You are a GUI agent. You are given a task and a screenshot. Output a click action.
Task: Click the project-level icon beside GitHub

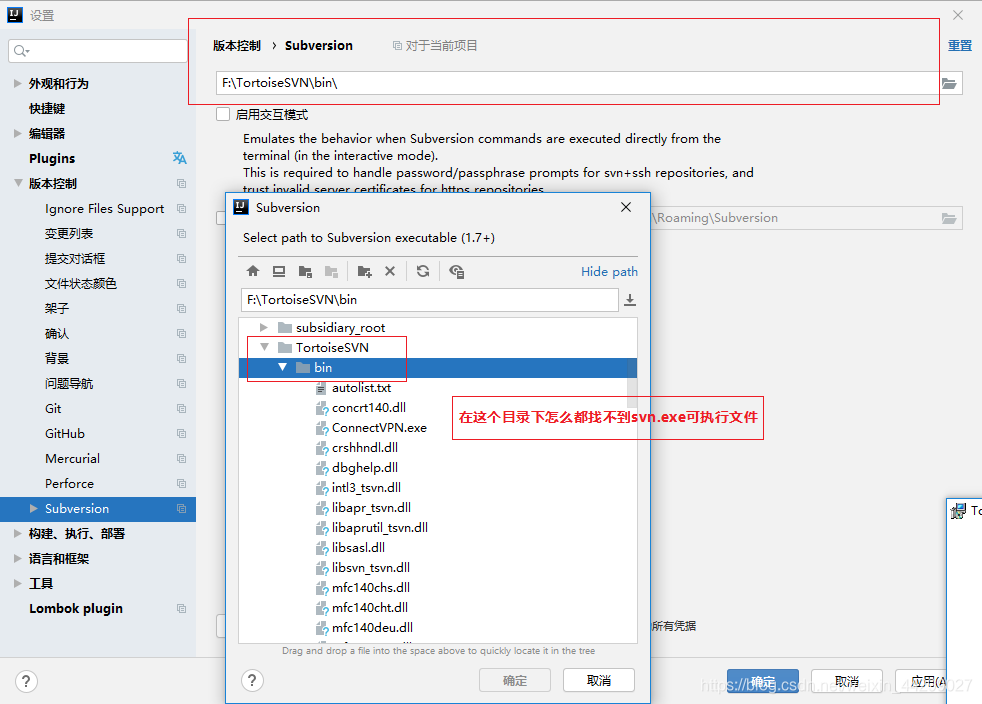(x=182, y=433)
